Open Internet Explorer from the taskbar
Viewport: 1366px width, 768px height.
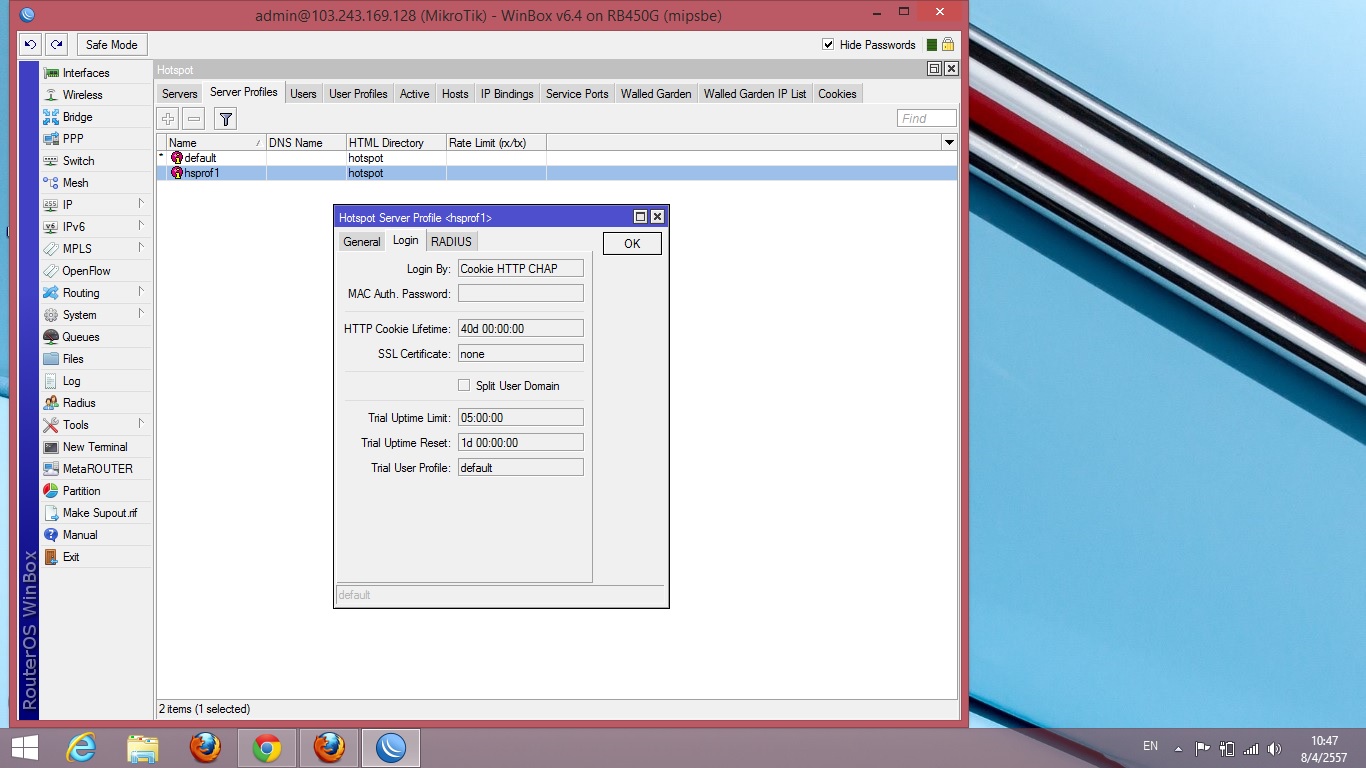(x=81, y=748)
